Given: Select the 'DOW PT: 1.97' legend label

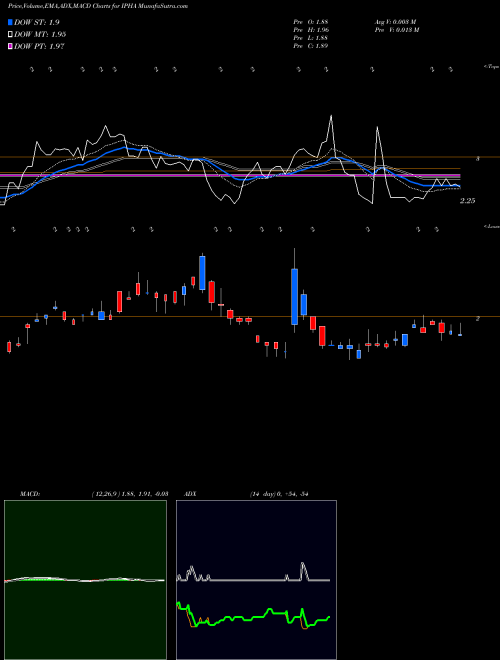Looking at the screenshot, I should pyautogui.click(x=39, y=46).
